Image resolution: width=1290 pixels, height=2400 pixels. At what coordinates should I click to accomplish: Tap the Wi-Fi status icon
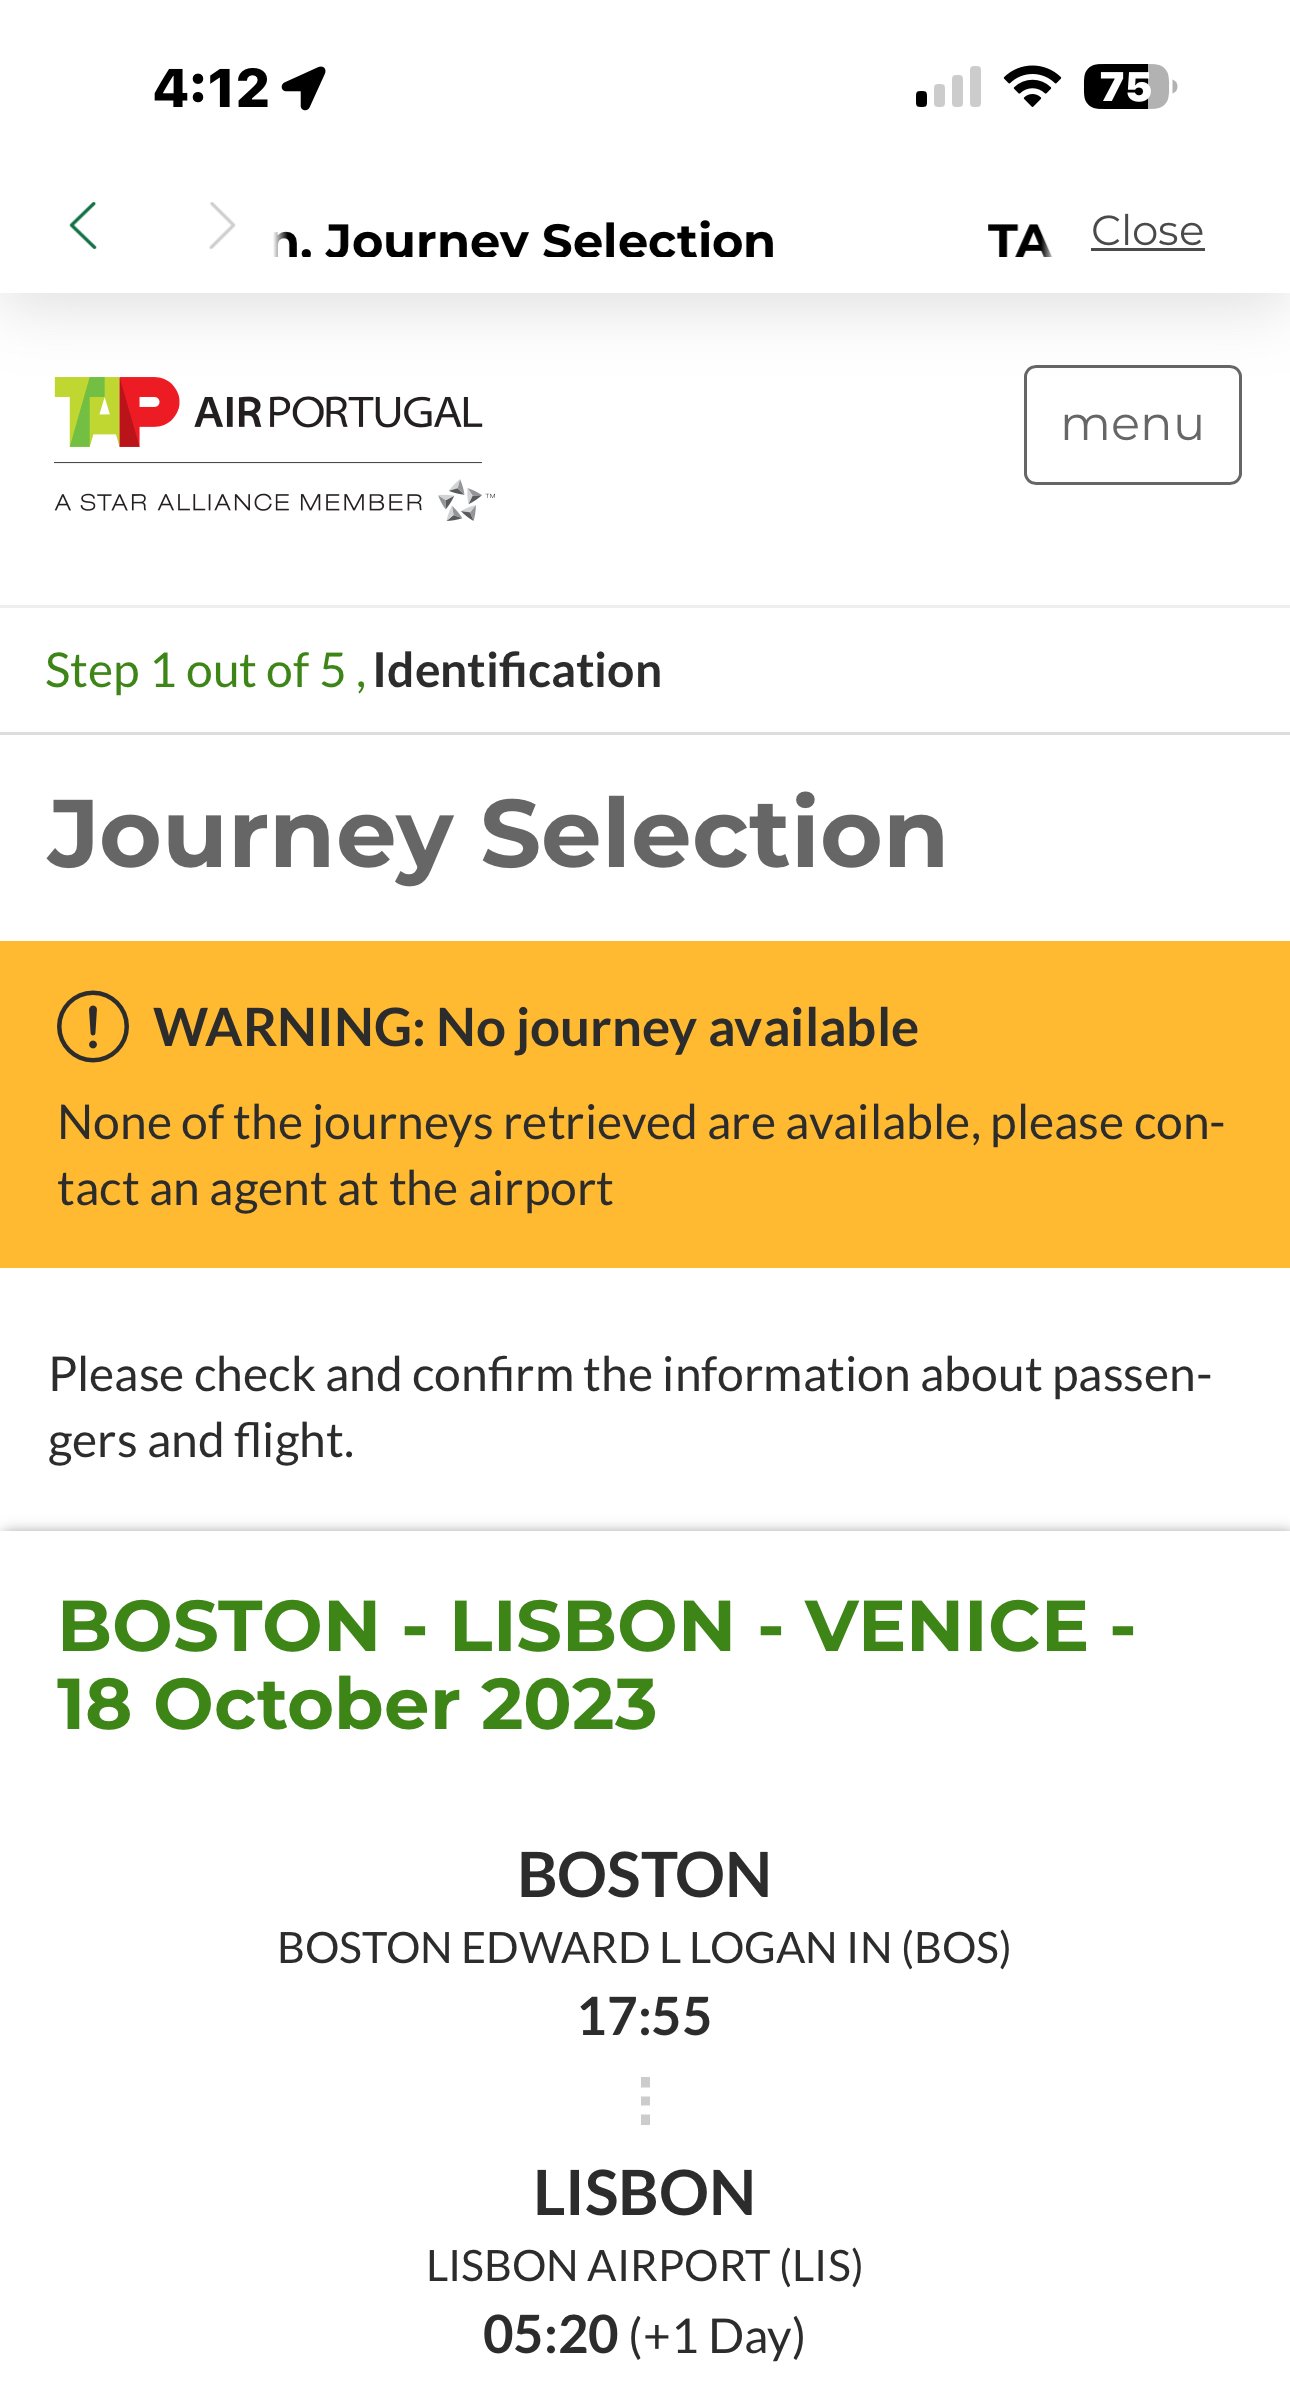point(1033,87)
